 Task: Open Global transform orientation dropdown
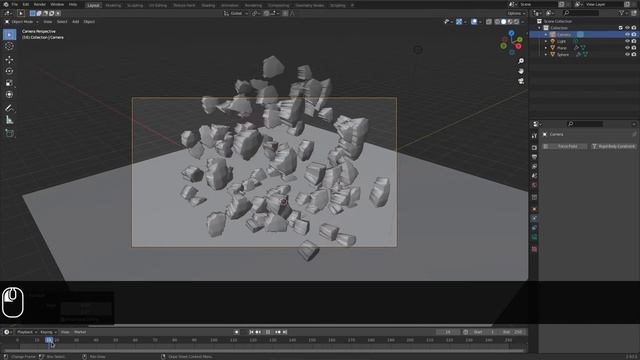(236, 13)
